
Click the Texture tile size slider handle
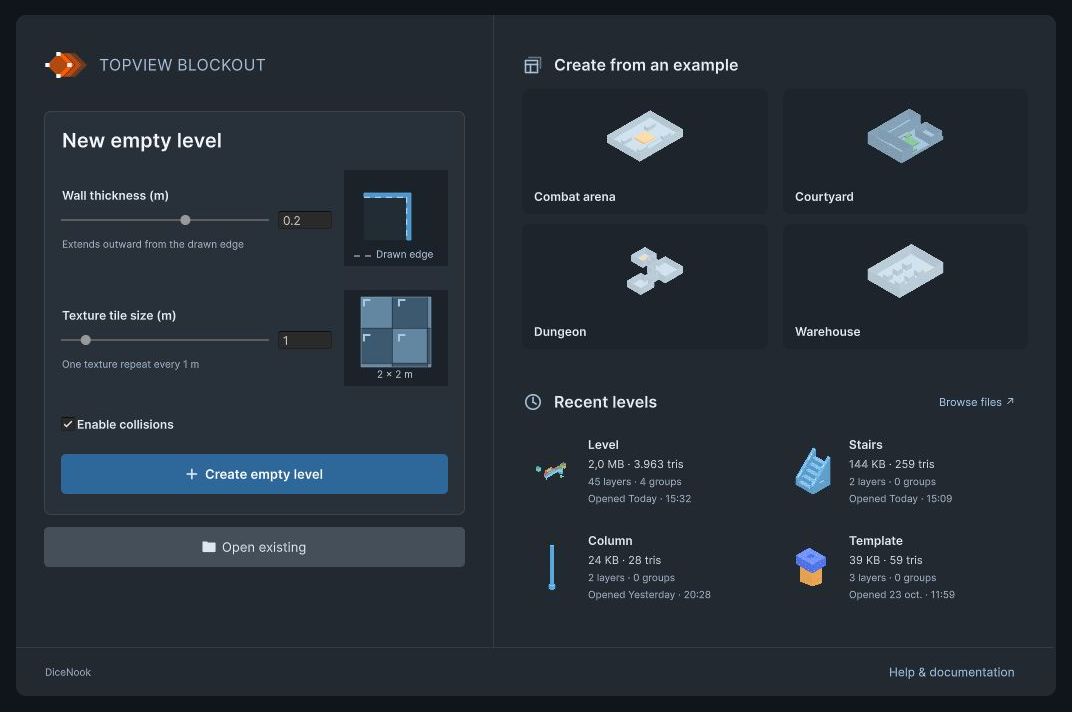coord(85,340)
